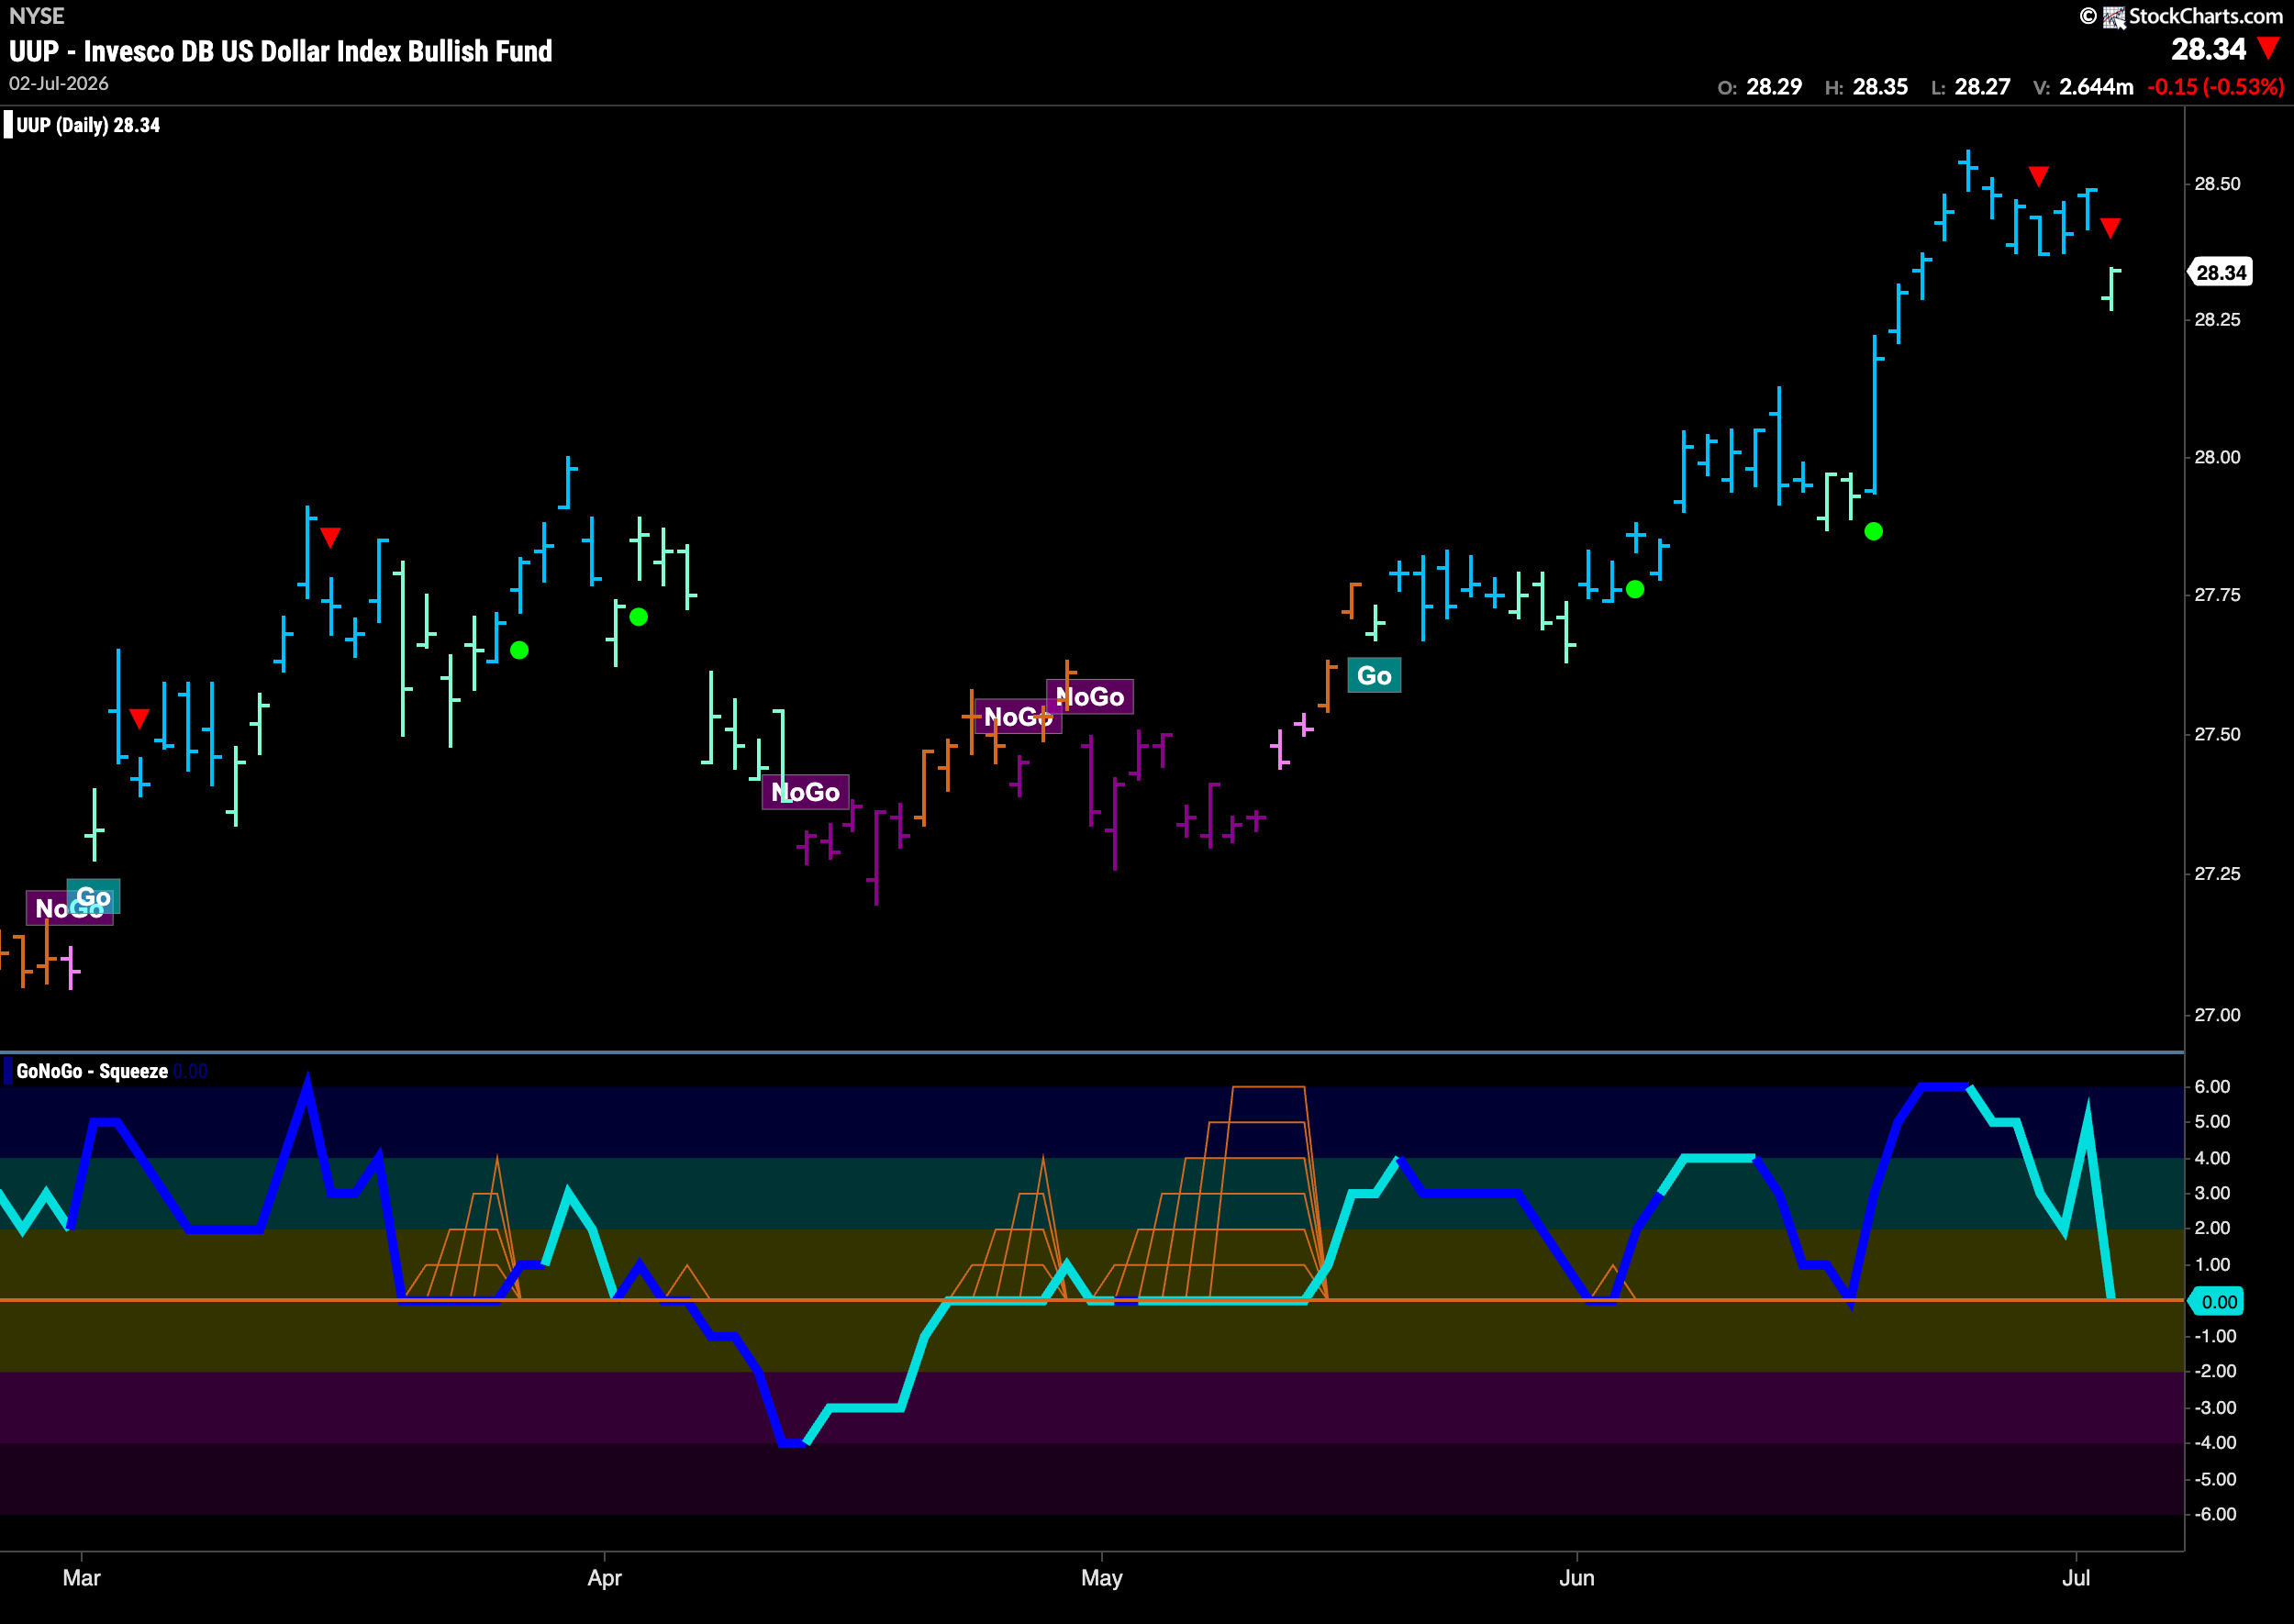Click the NYSE exchange label

37,16
